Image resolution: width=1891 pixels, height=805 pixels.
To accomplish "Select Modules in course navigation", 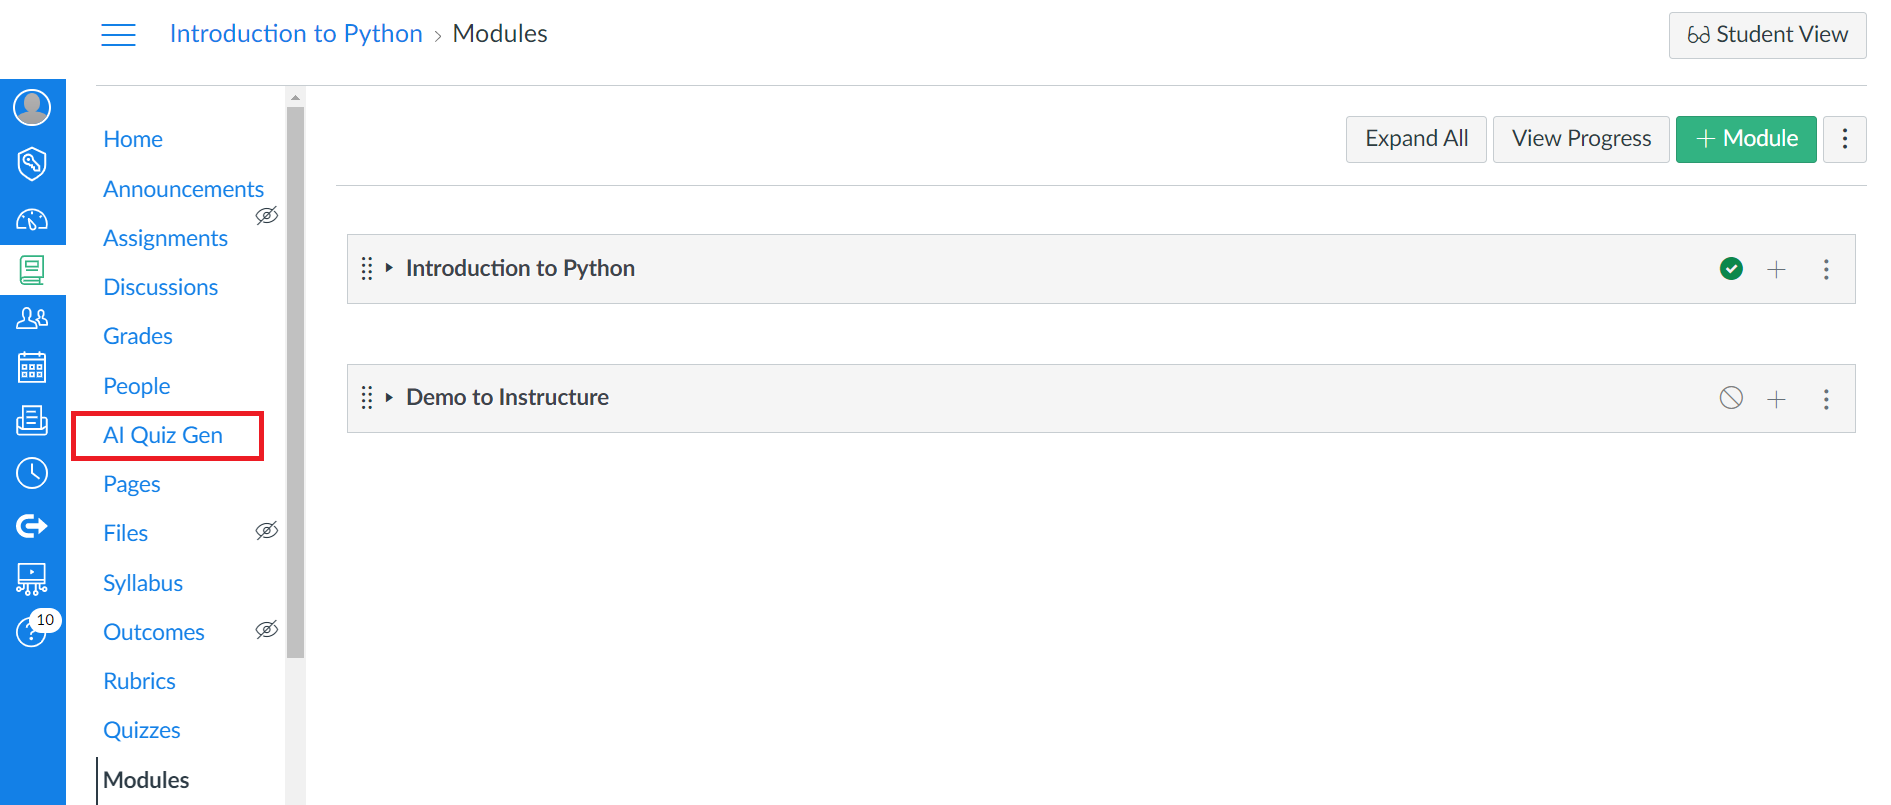I will click(x=146, y=780).
